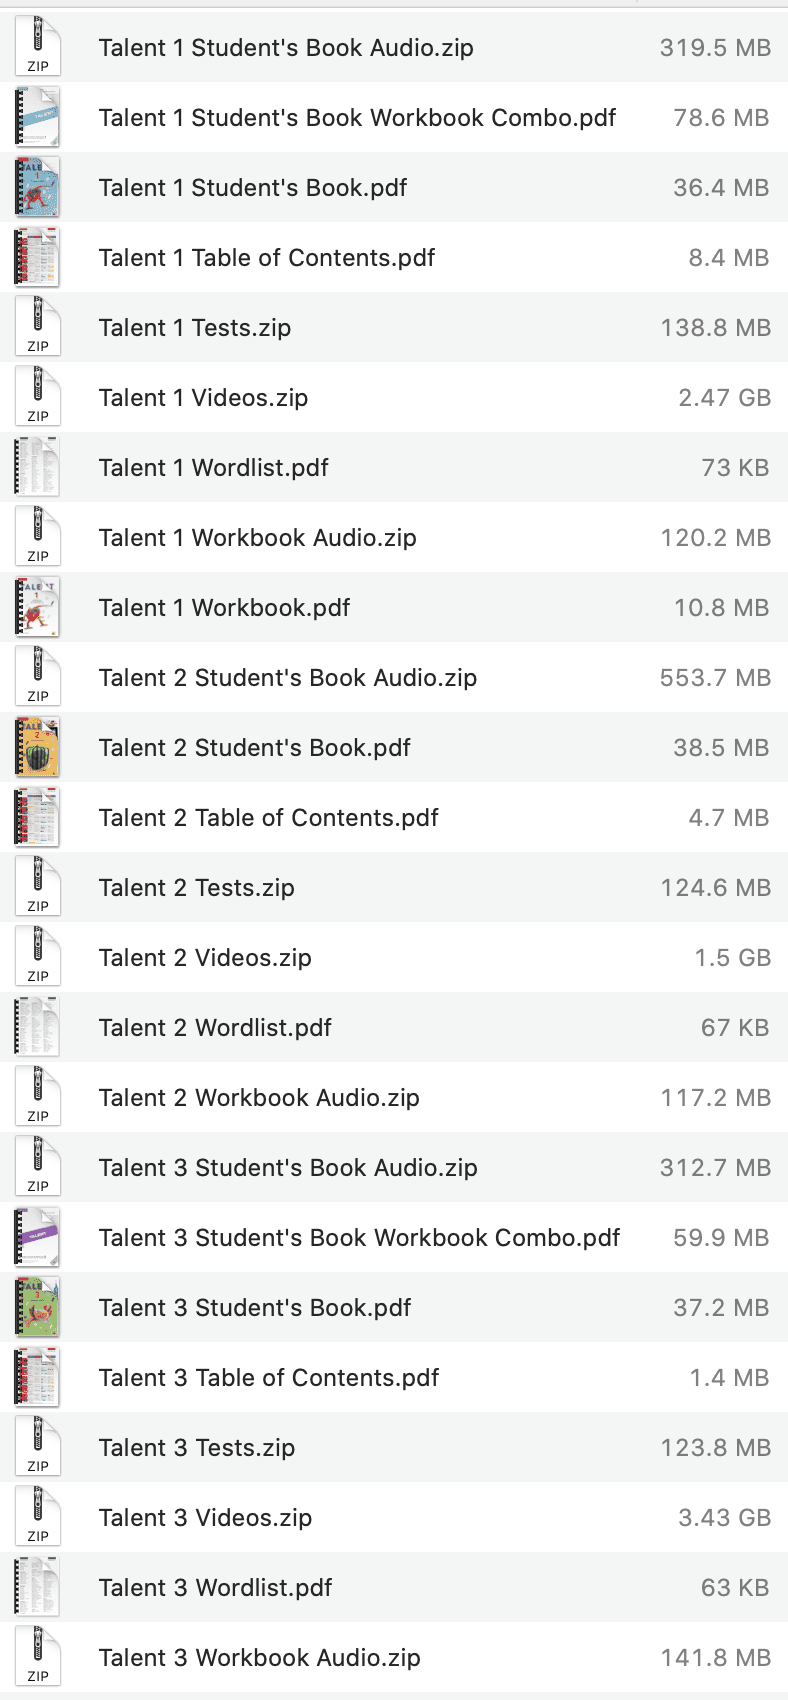Open Talent 2 Wordlist.pdf
Viewport: 788px width, 1700px height.
212,1027
